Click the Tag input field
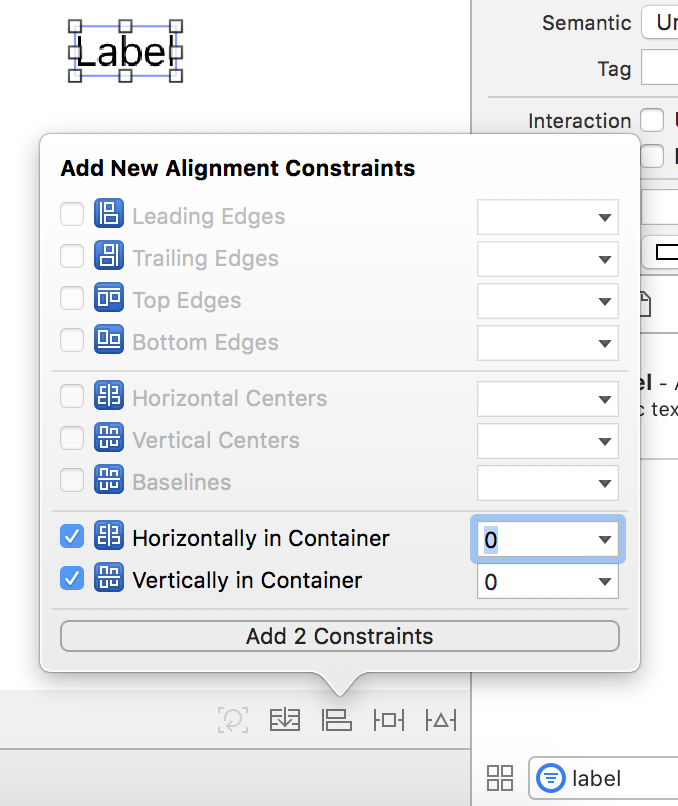This screenshot has height=806, width=678. coord(660,69)
